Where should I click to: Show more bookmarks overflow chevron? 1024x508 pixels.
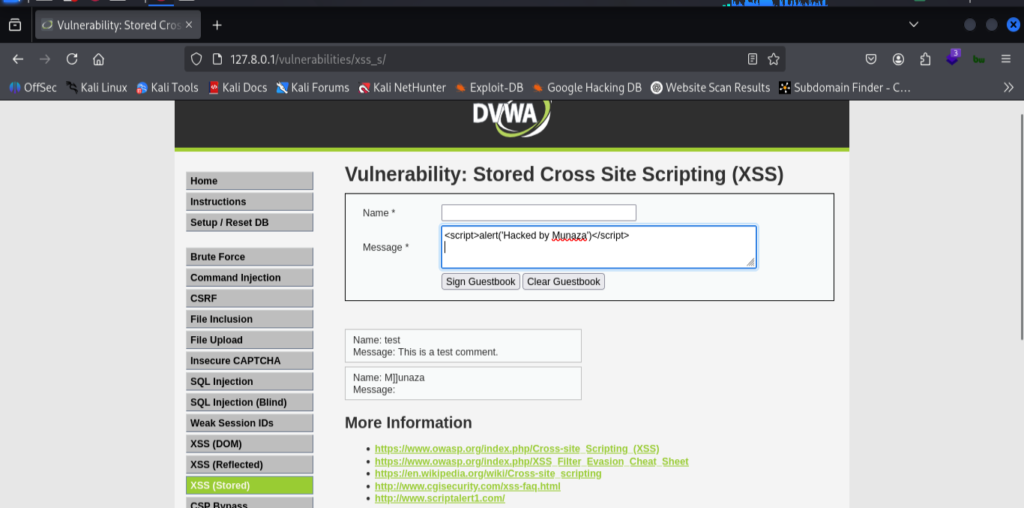click(x=1008, y=87)
